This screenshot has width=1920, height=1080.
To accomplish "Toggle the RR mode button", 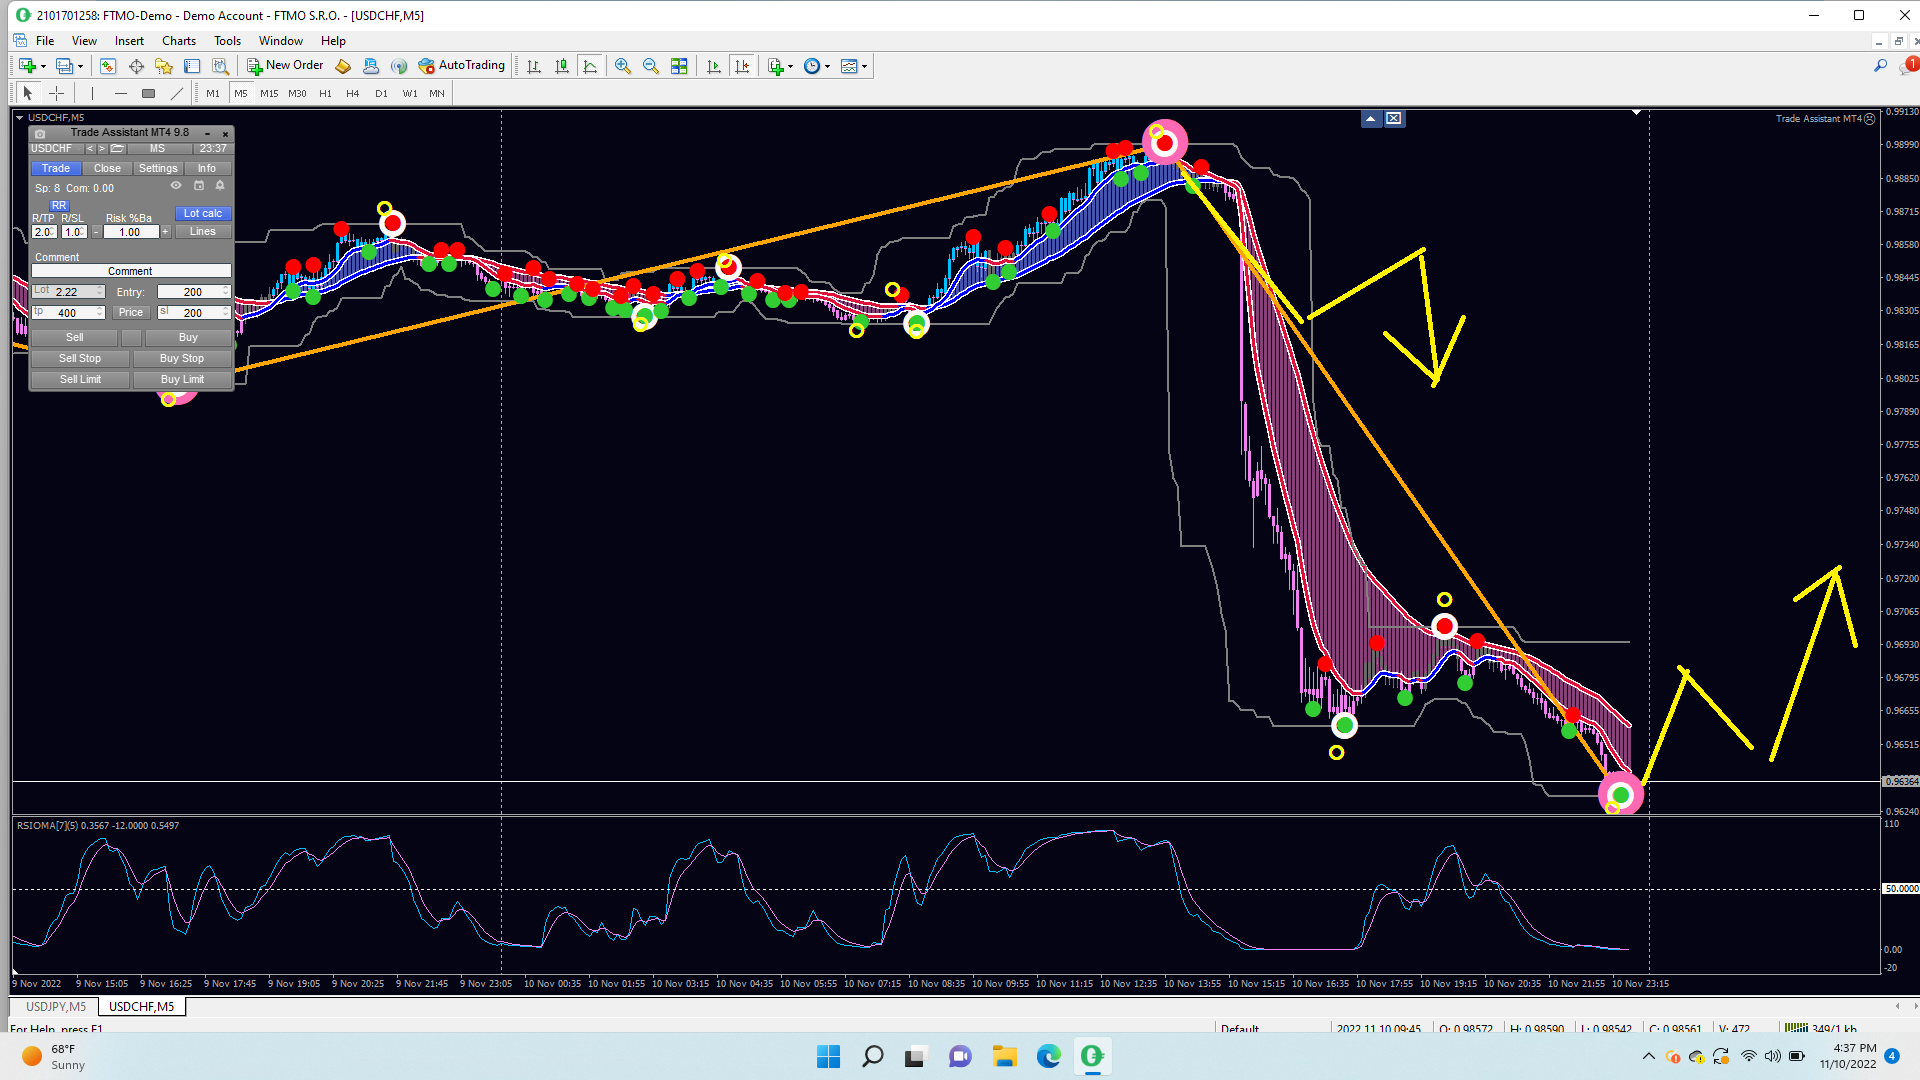I will (59, 205).
